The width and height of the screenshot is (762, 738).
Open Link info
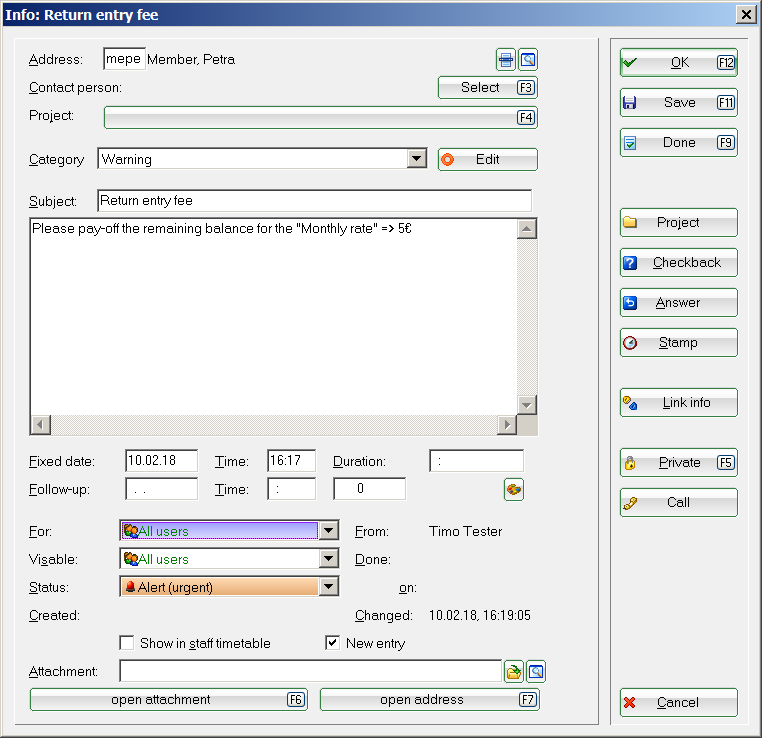click(x=678, y=403)
